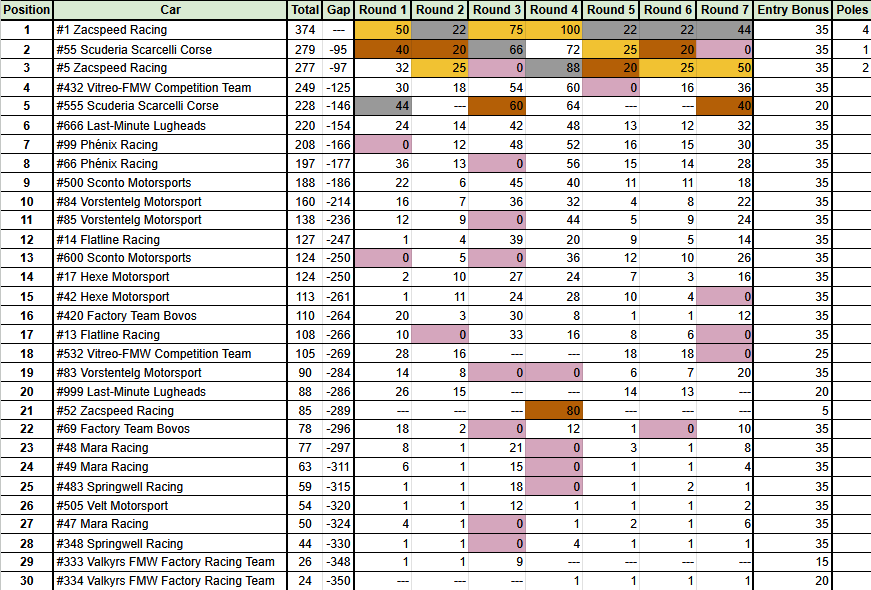The height and width of the screenshot is (590, 871).
Task: Click the #666 Last-Minute Lugheads cell
Action: point(170,125)
